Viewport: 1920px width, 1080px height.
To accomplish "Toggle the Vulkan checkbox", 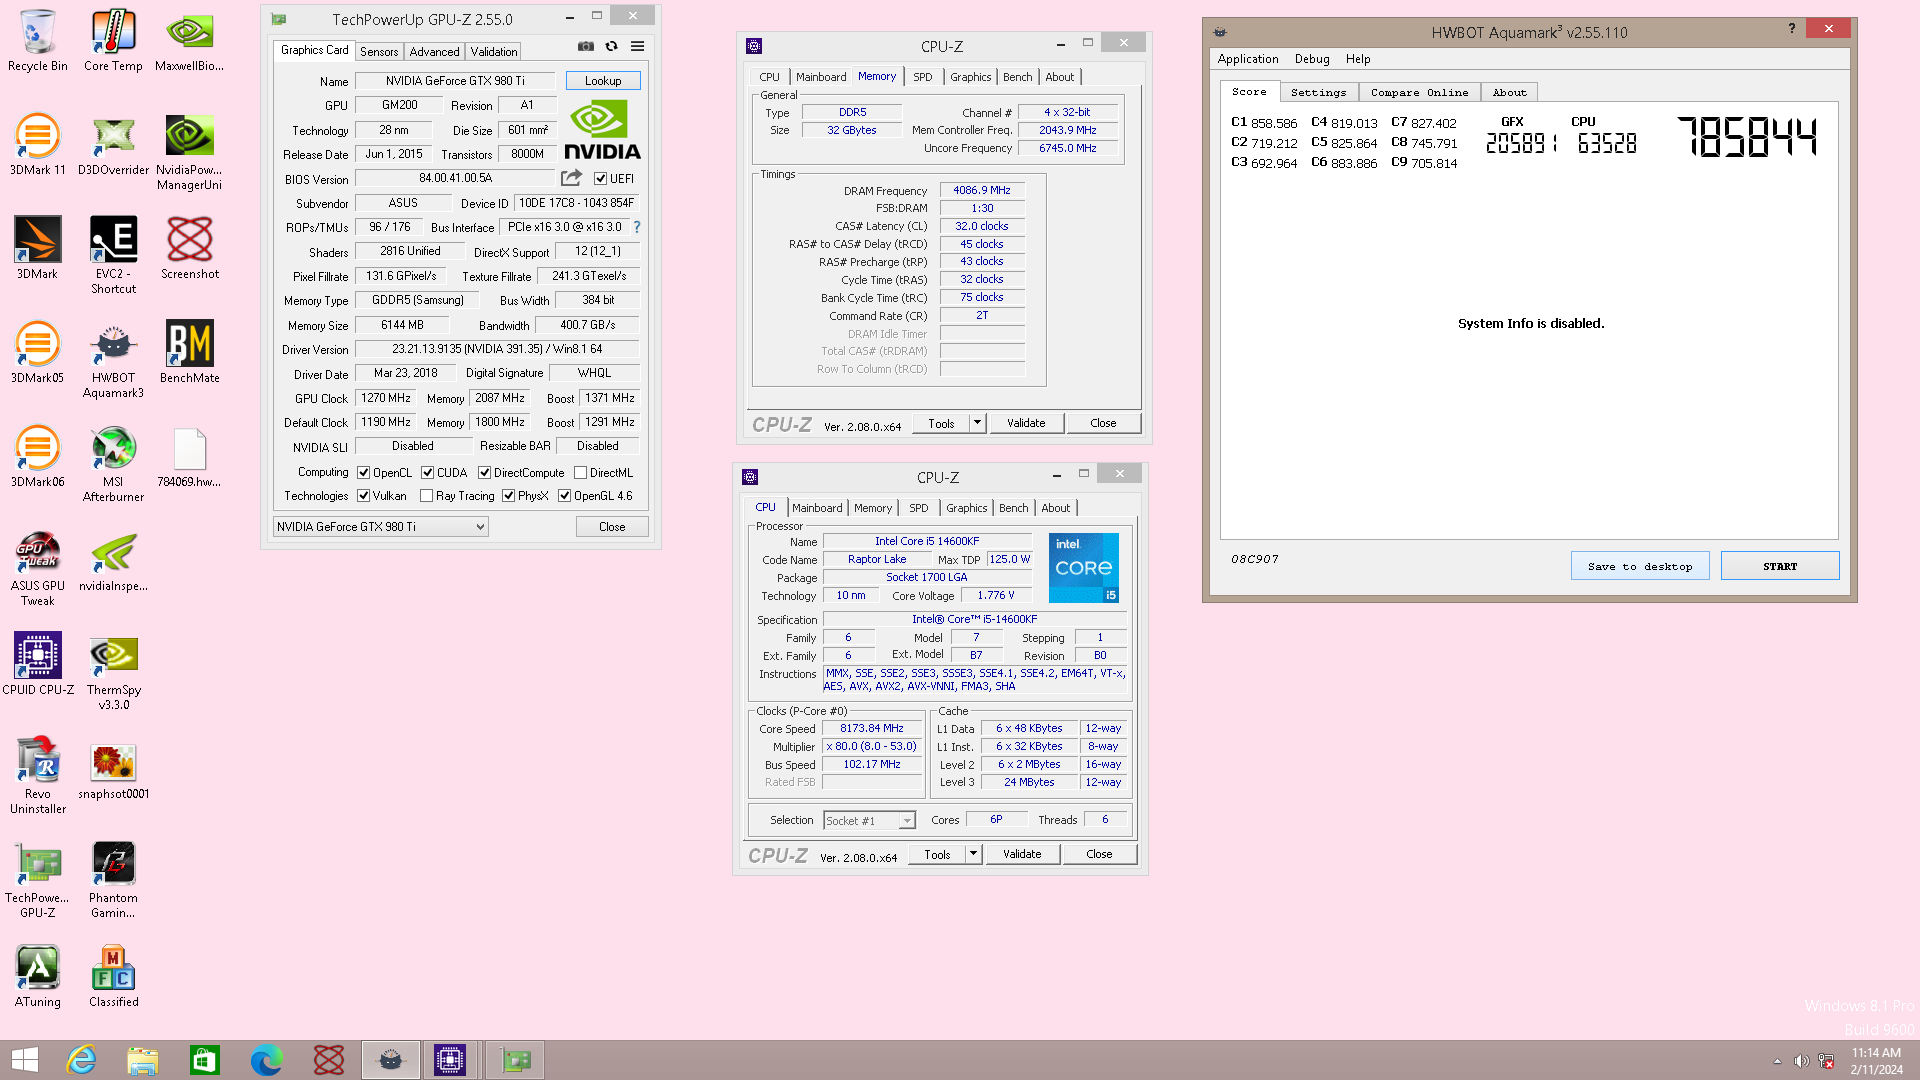I will click(364, 496).
